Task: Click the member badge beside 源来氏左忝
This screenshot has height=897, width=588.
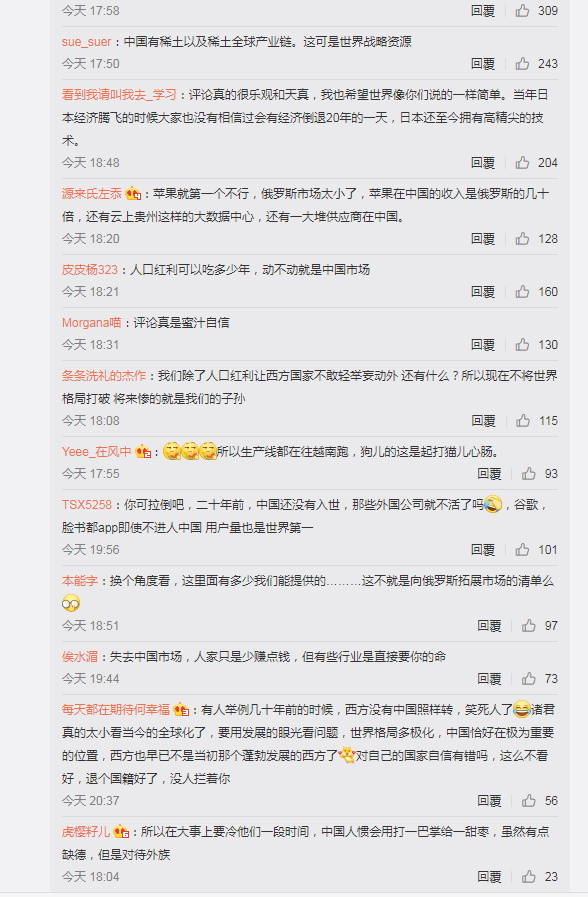Action: pyautogui.click(x=133, y=193)
